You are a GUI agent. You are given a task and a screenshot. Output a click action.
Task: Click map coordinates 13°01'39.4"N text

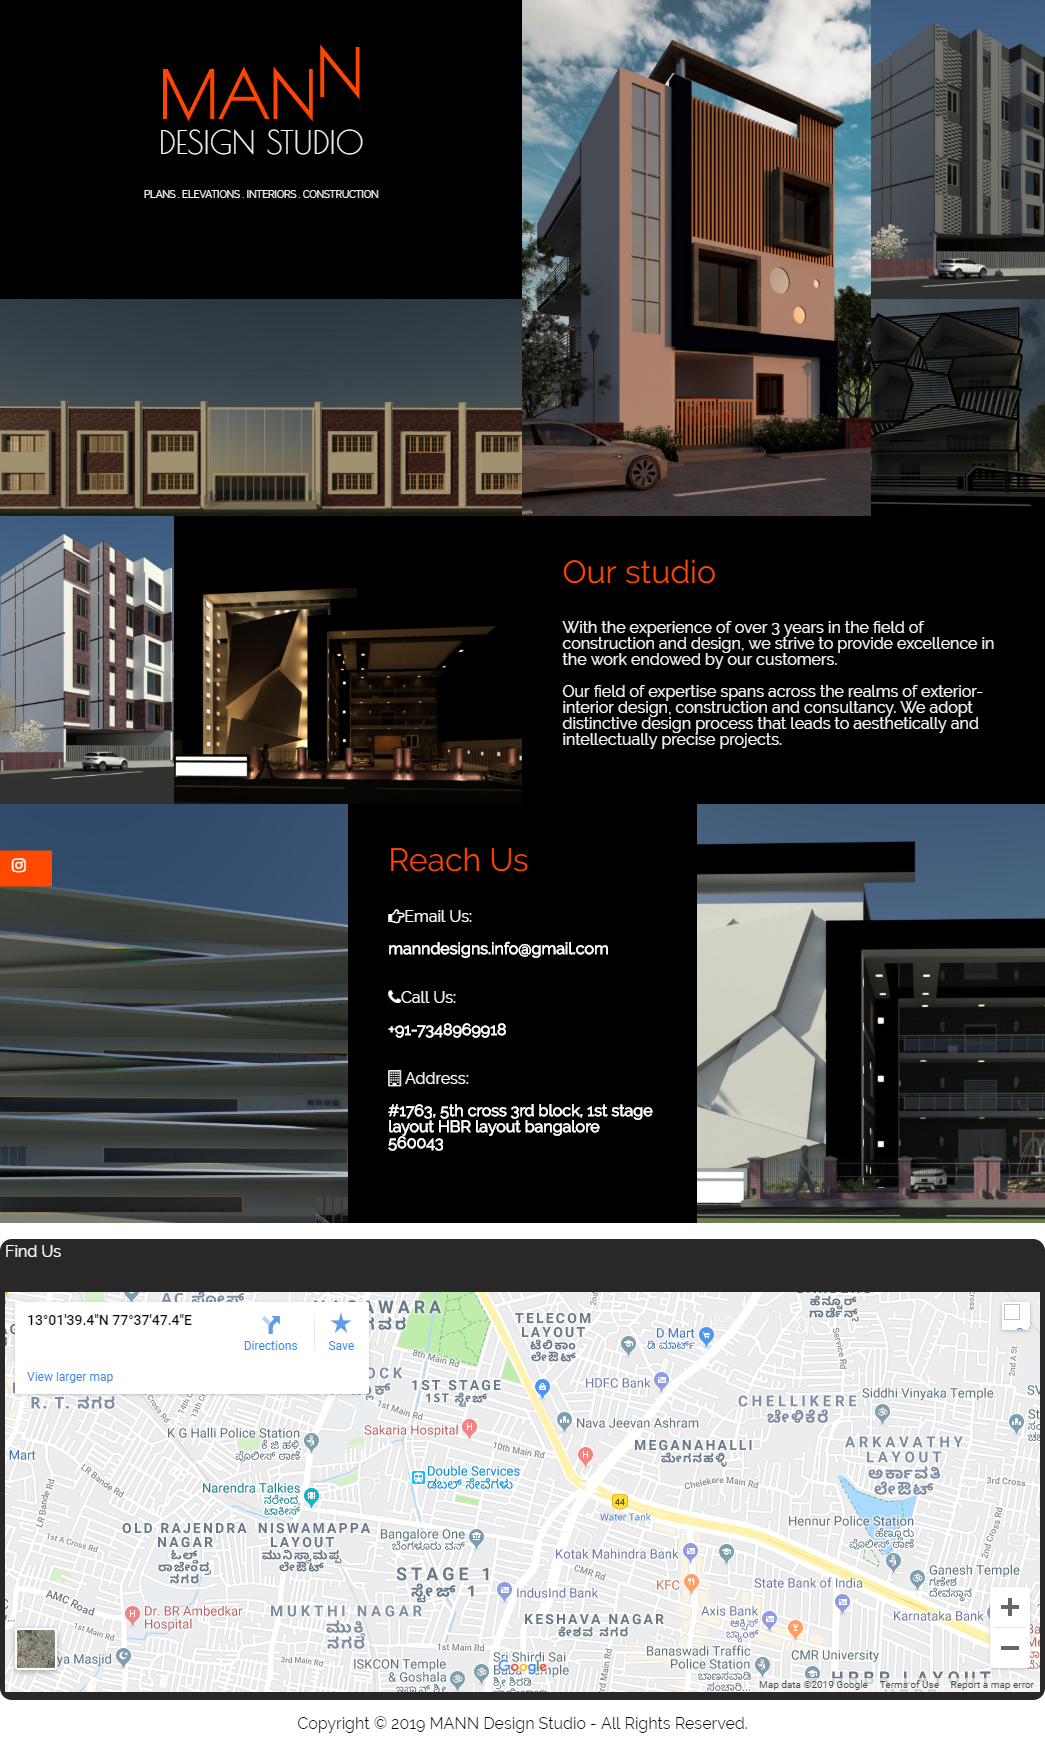point(110,1320)
